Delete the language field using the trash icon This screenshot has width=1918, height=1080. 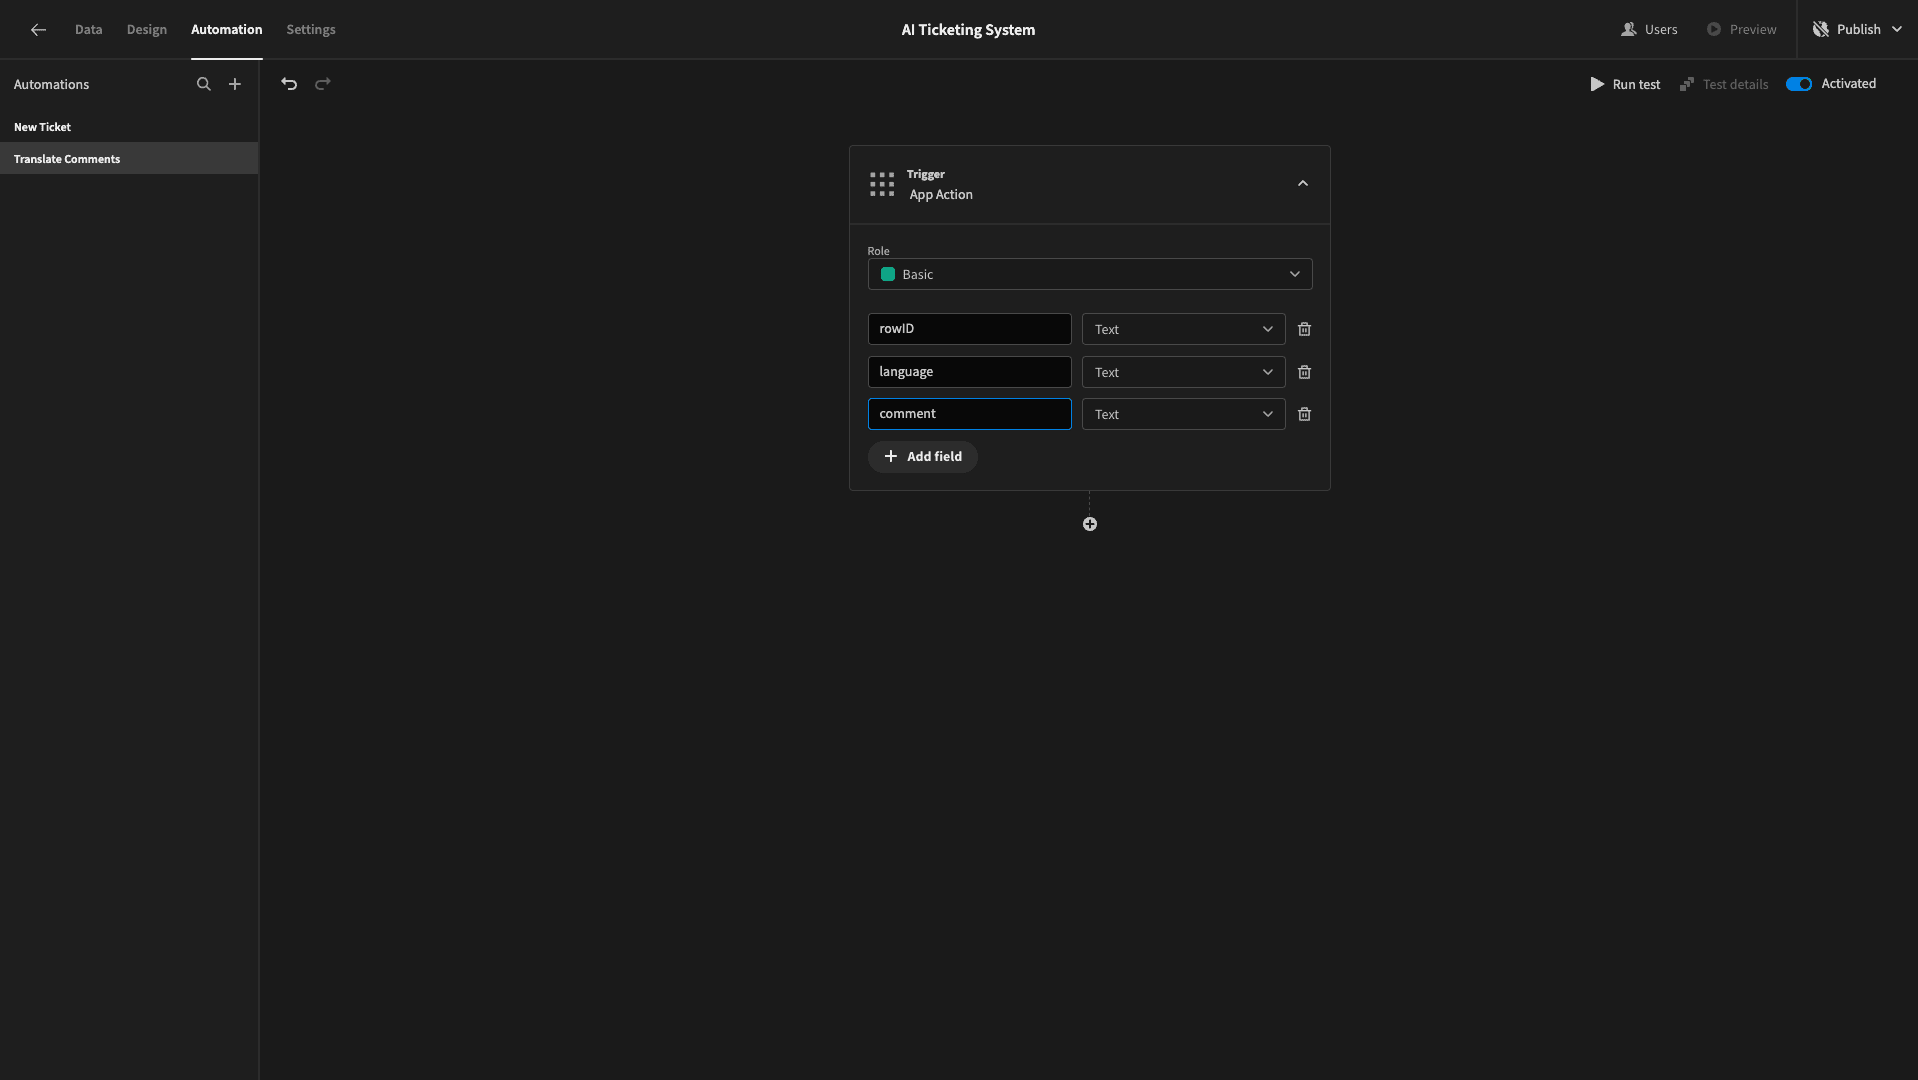[1304, 372]
